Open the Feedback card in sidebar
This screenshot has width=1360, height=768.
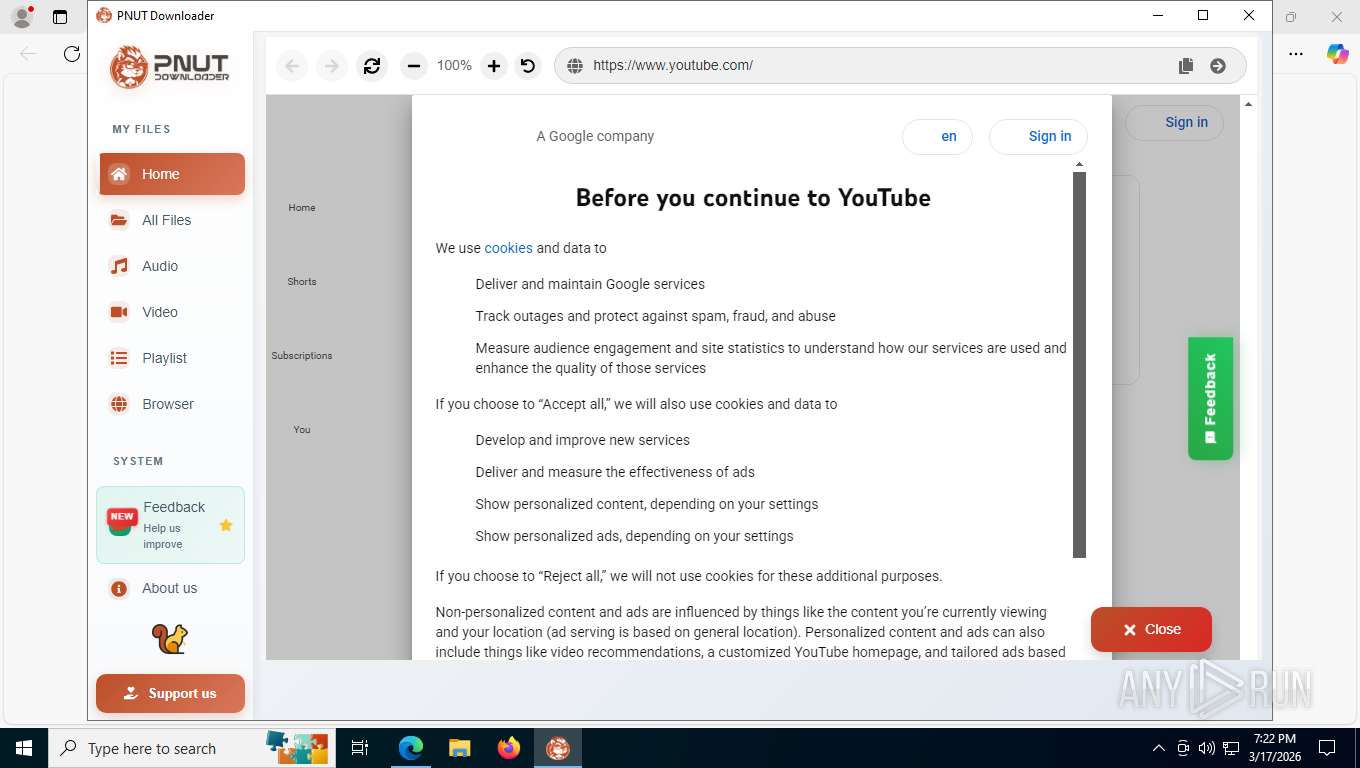170,525
